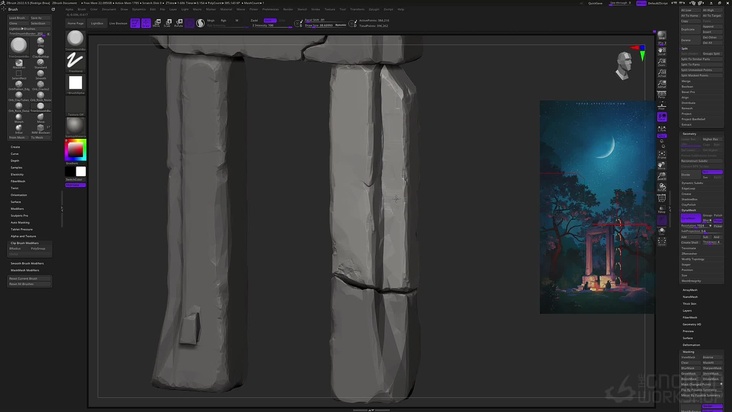Switch to Rotate transform mode on top shelf

[x=178, y=23]
